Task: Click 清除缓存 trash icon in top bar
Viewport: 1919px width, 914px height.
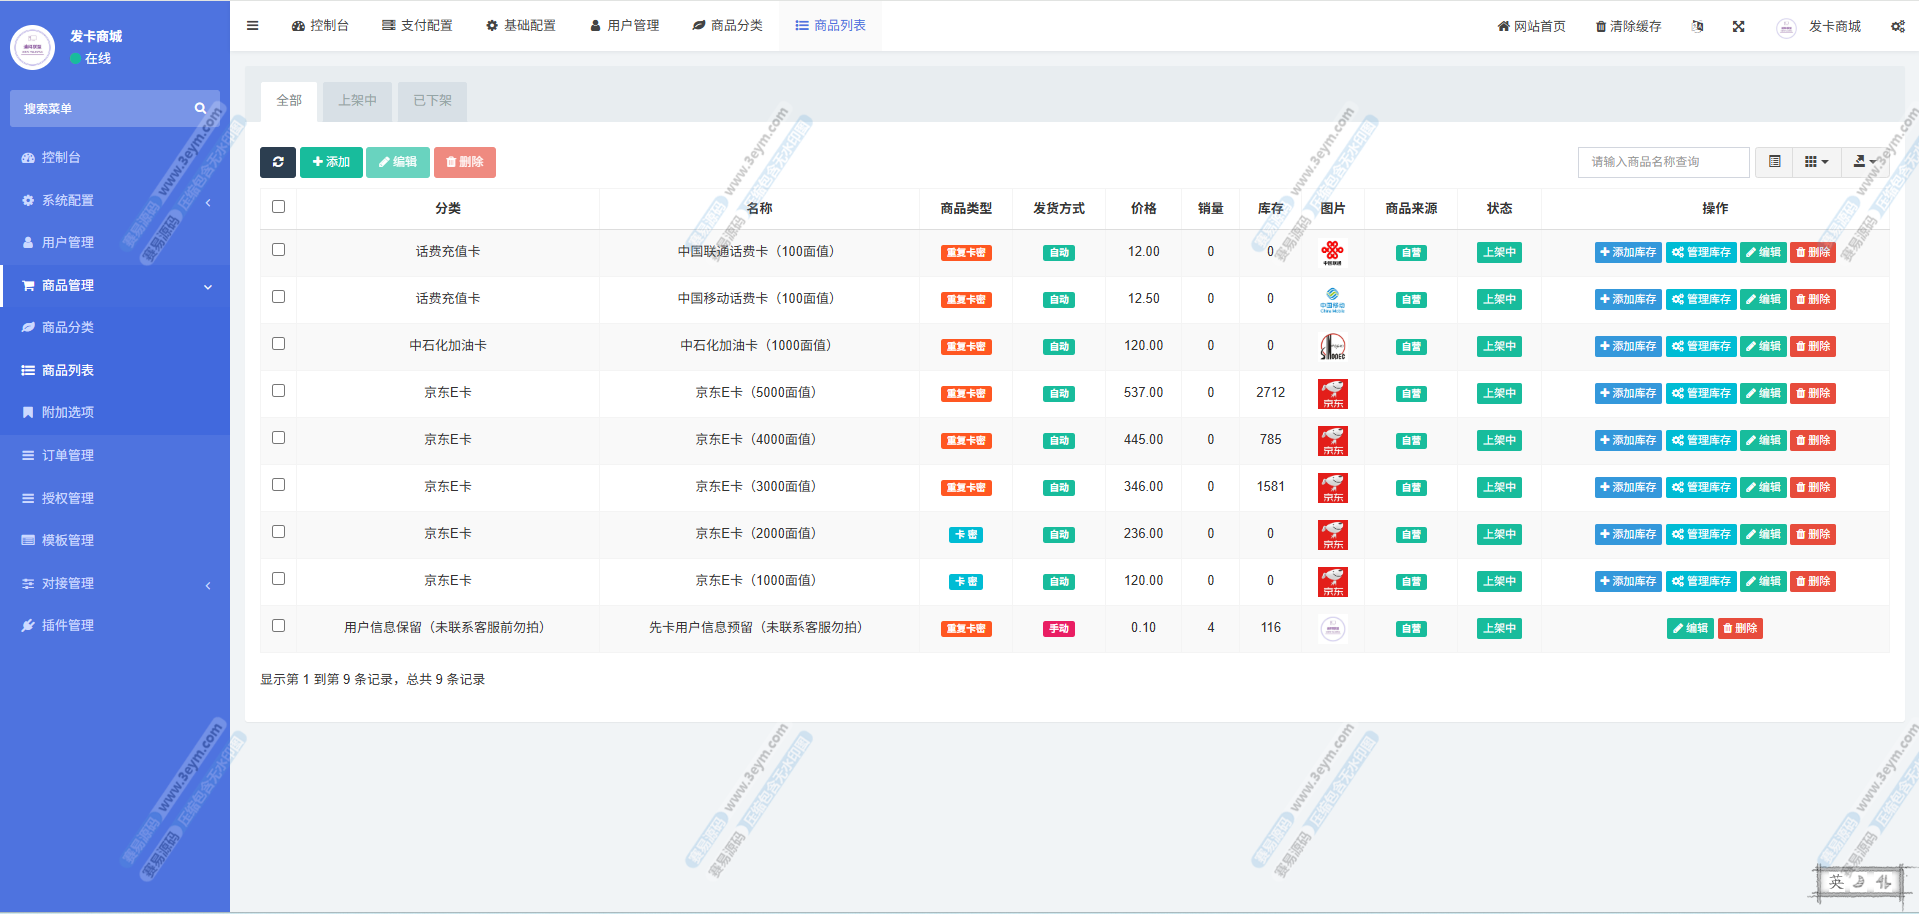Action: [x=1601, y=27]
